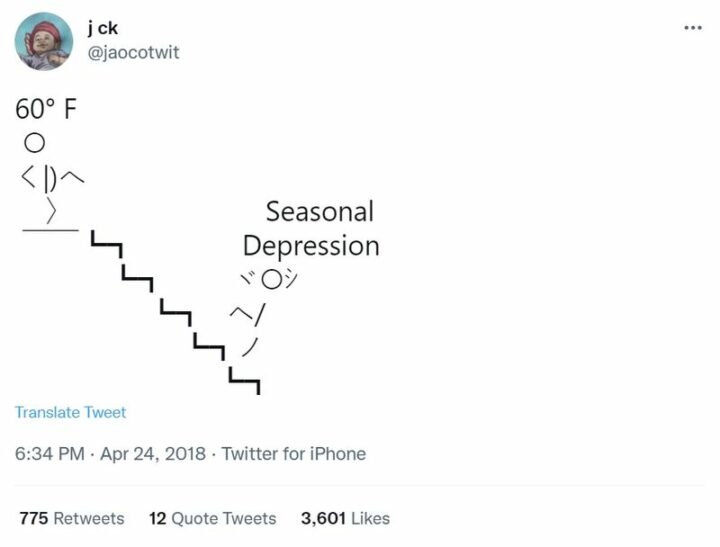Click the flat ledge under the standing figure
The width and height of the screenshot is (720, 547).
click(50, 230)
